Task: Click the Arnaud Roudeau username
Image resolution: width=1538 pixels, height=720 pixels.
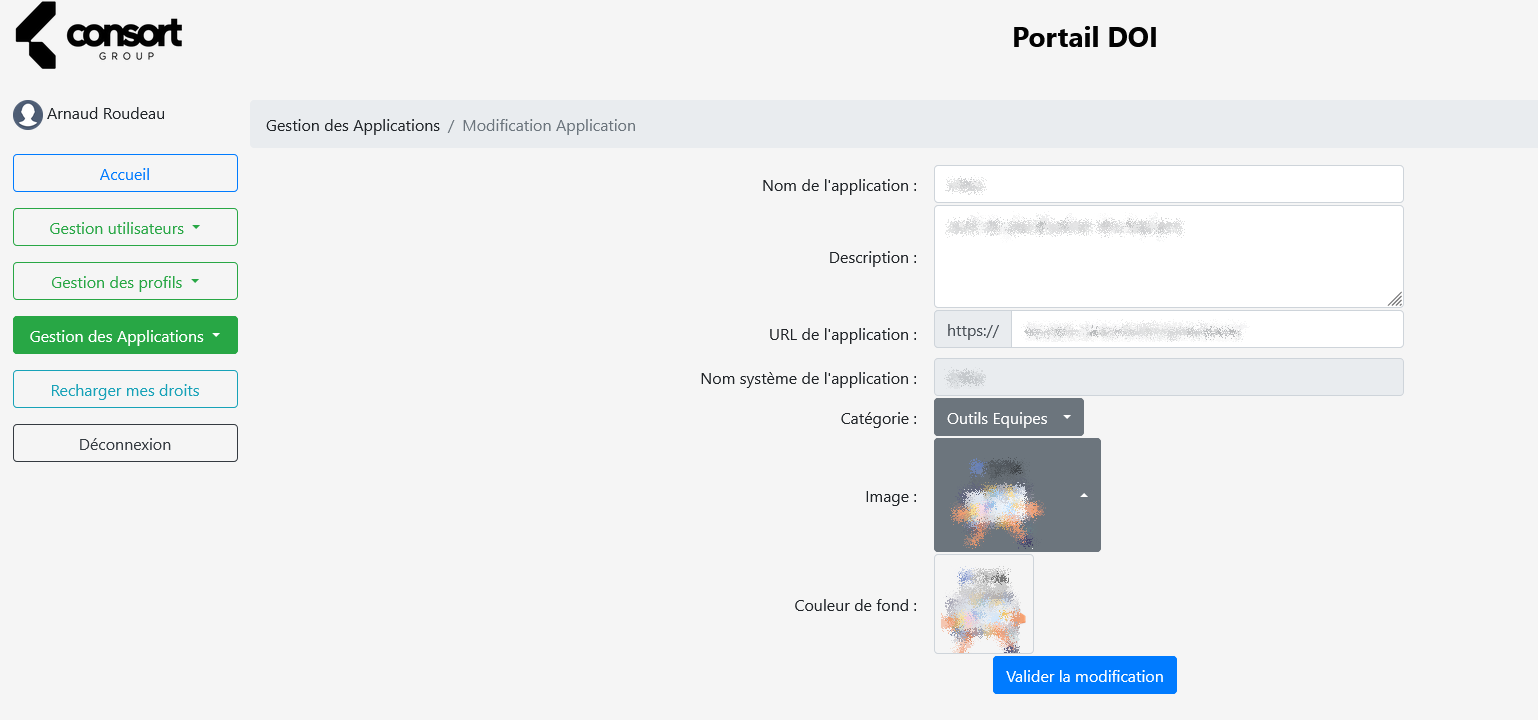Action: [x=106, y=114]
